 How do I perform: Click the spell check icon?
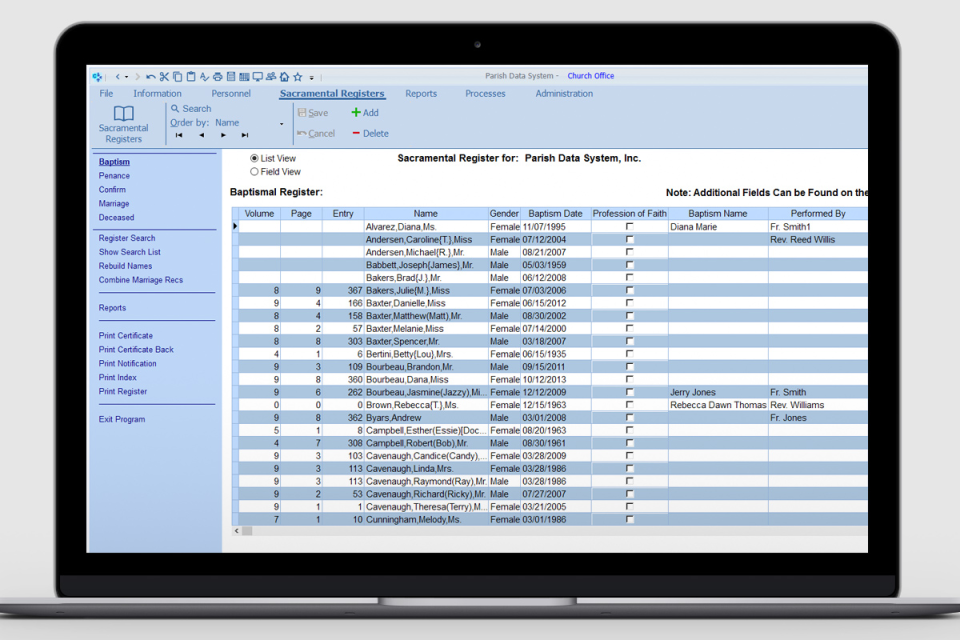click(x=204, y=77)
